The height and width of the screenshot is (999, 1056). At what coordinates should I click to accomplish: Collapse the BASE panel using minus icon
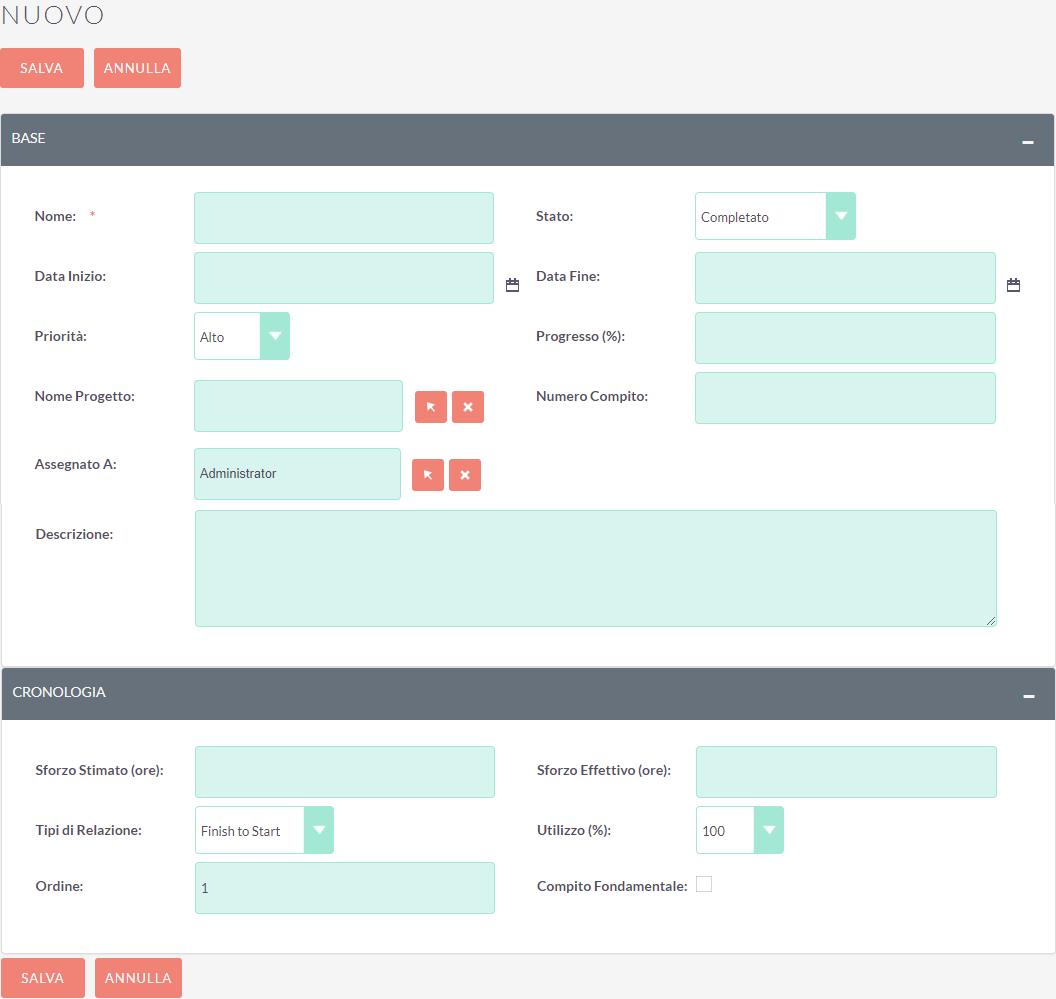(x=1027, y=142)
